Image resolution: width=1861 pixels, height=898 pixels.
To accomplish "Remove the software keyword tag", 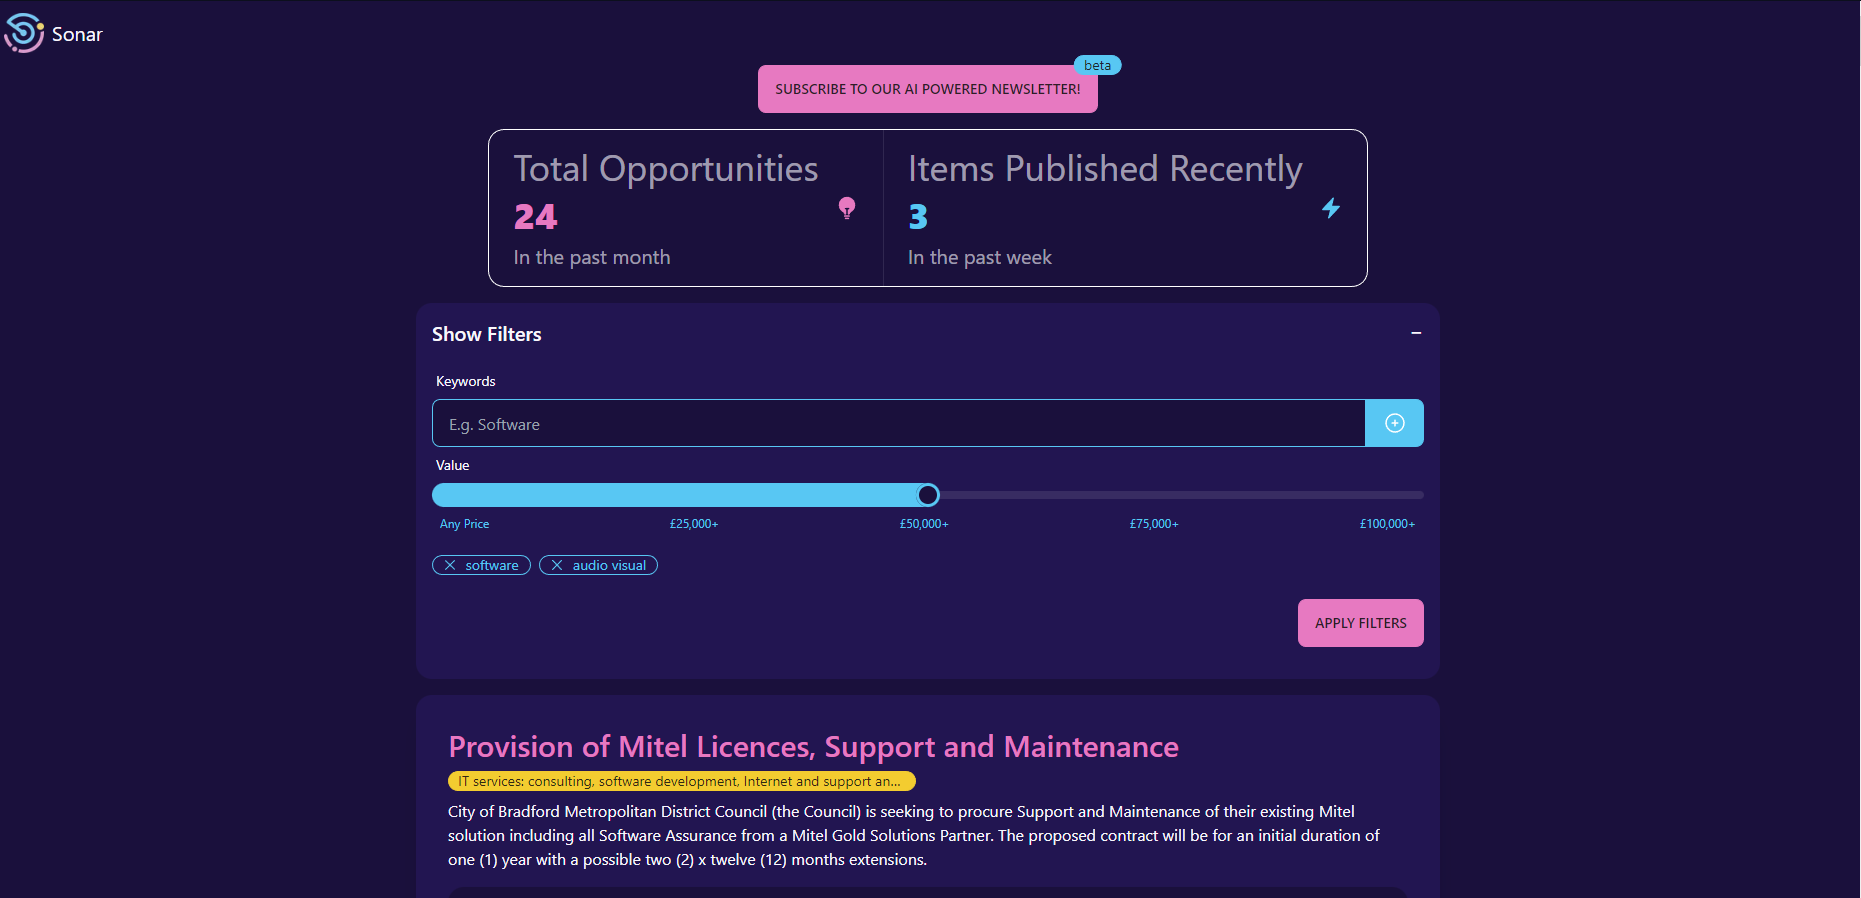I will click(x=450, y=565).
